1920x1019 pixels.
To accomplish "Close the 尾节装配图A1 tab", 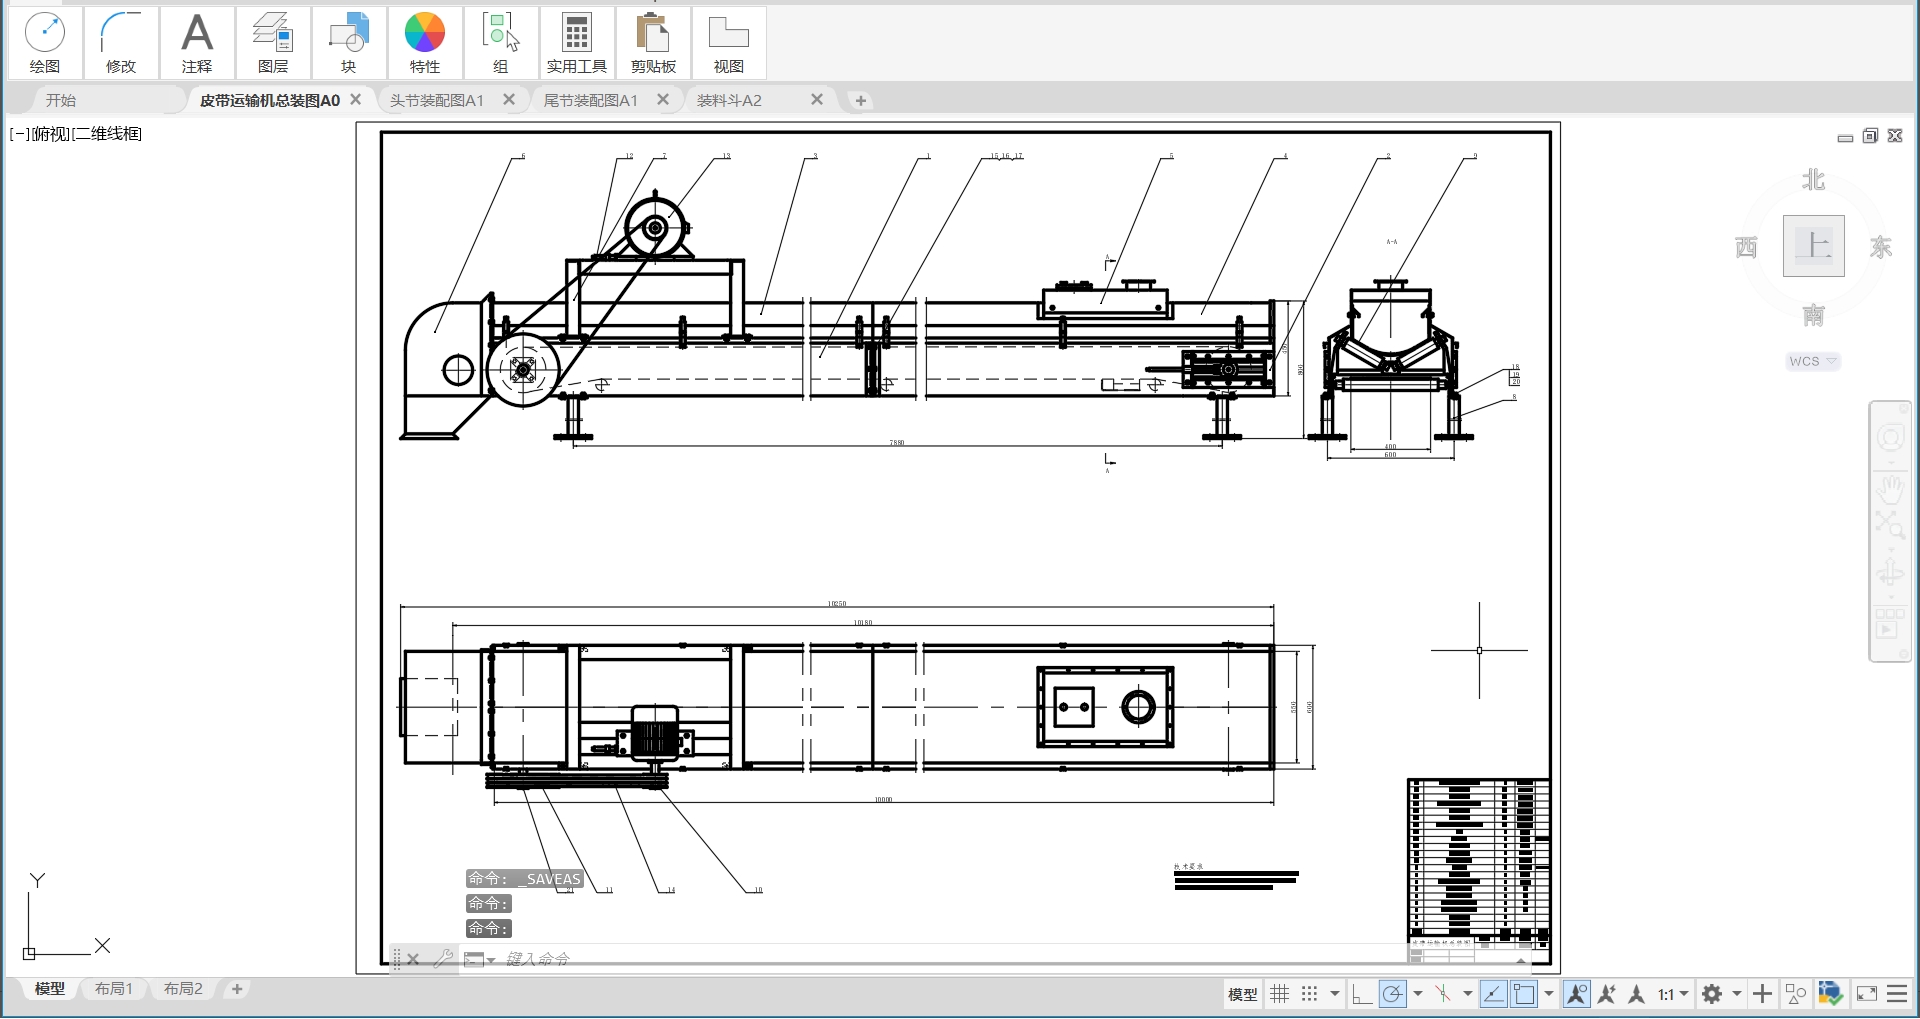I will [x=663, y=100].
